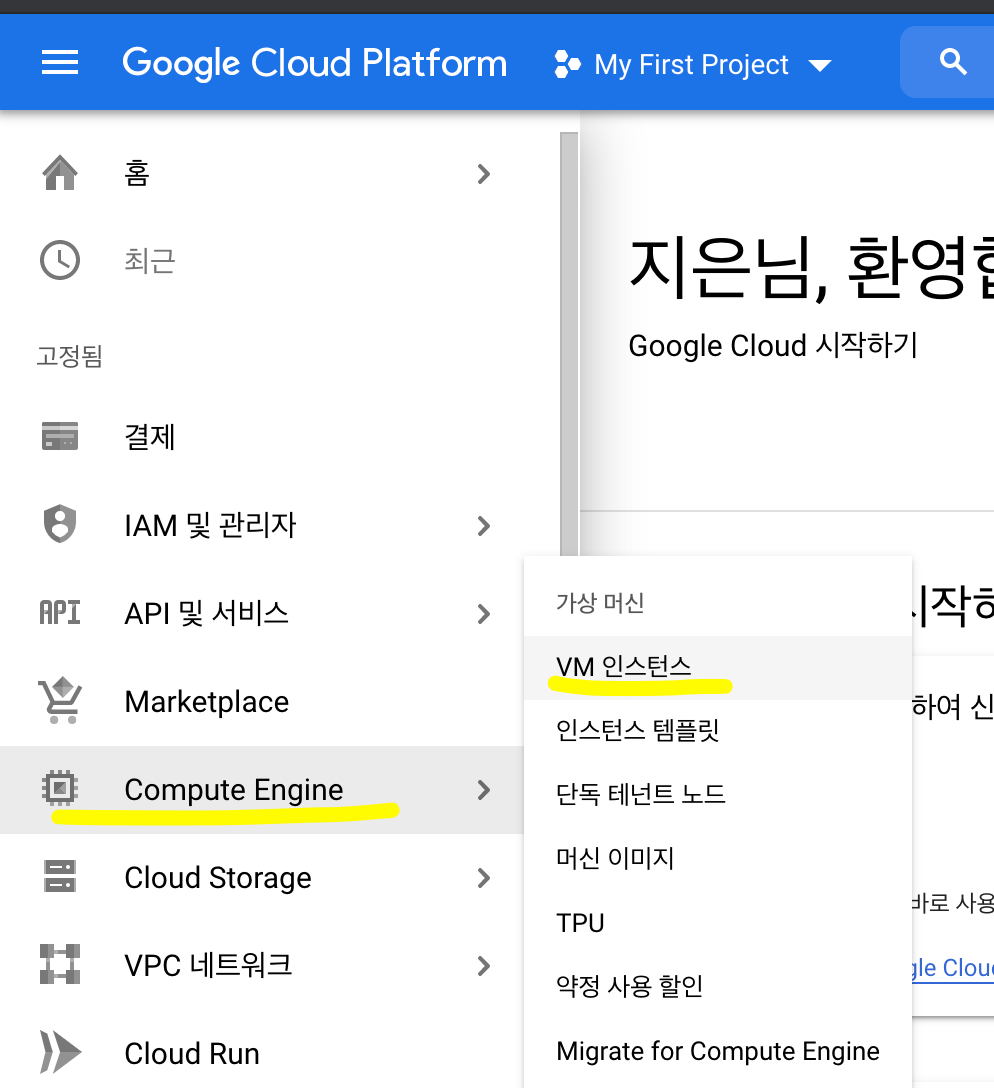The width and height of the screenshot is (994, 1088).
Task: Click the 가상 머신 section header
Action: pyautogui.click(x=600, y=603)
